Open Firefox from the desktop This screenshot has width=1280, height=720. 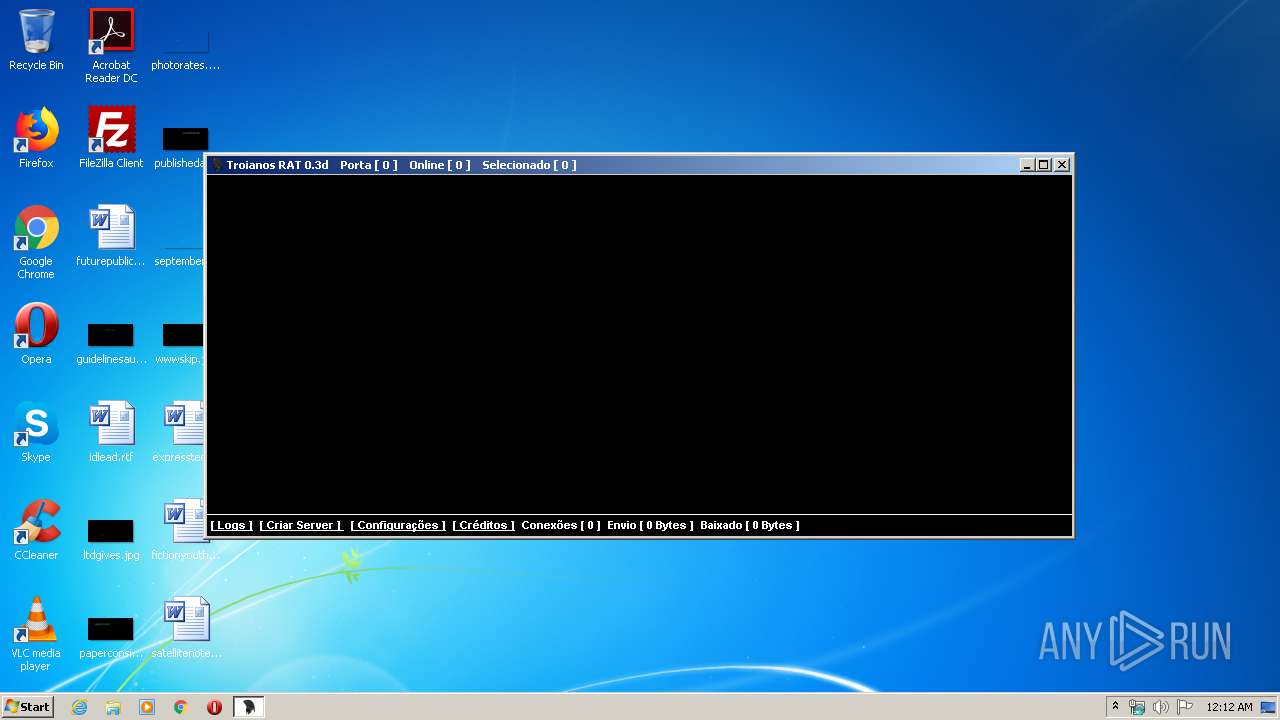tap(36, 138)
